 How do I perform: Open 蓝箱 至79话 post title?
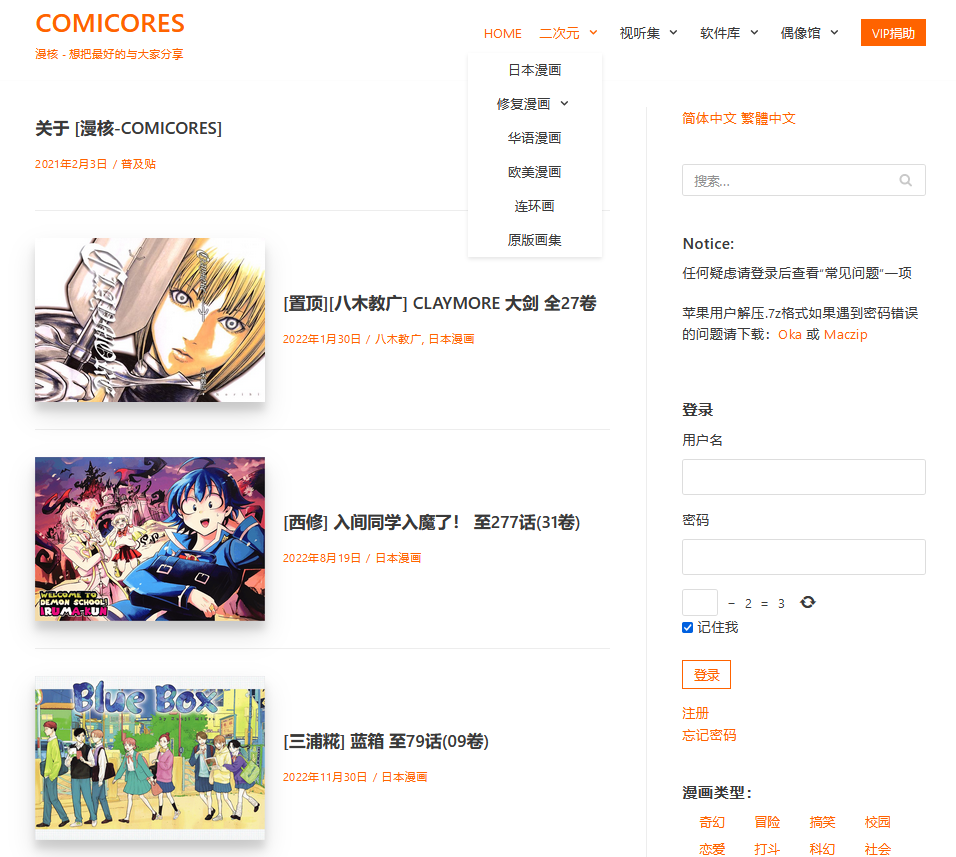click(386, 741)
